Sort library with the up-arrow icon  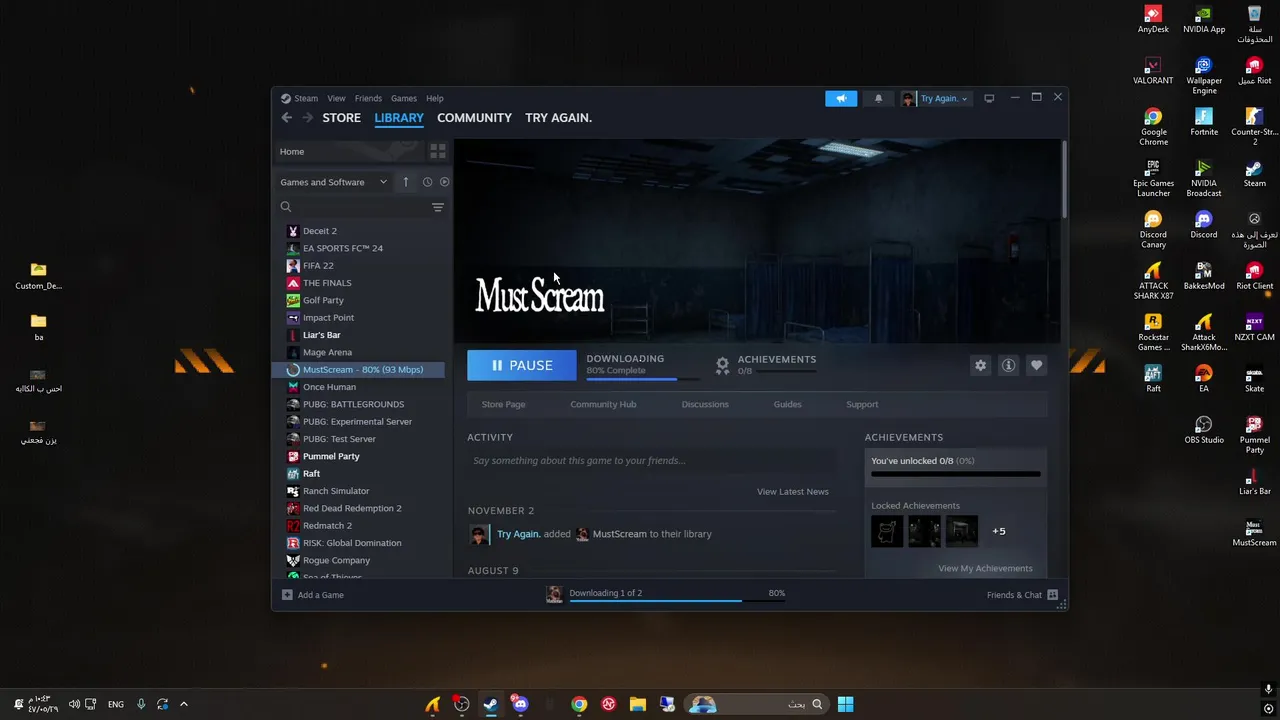[x=405, y=182]
